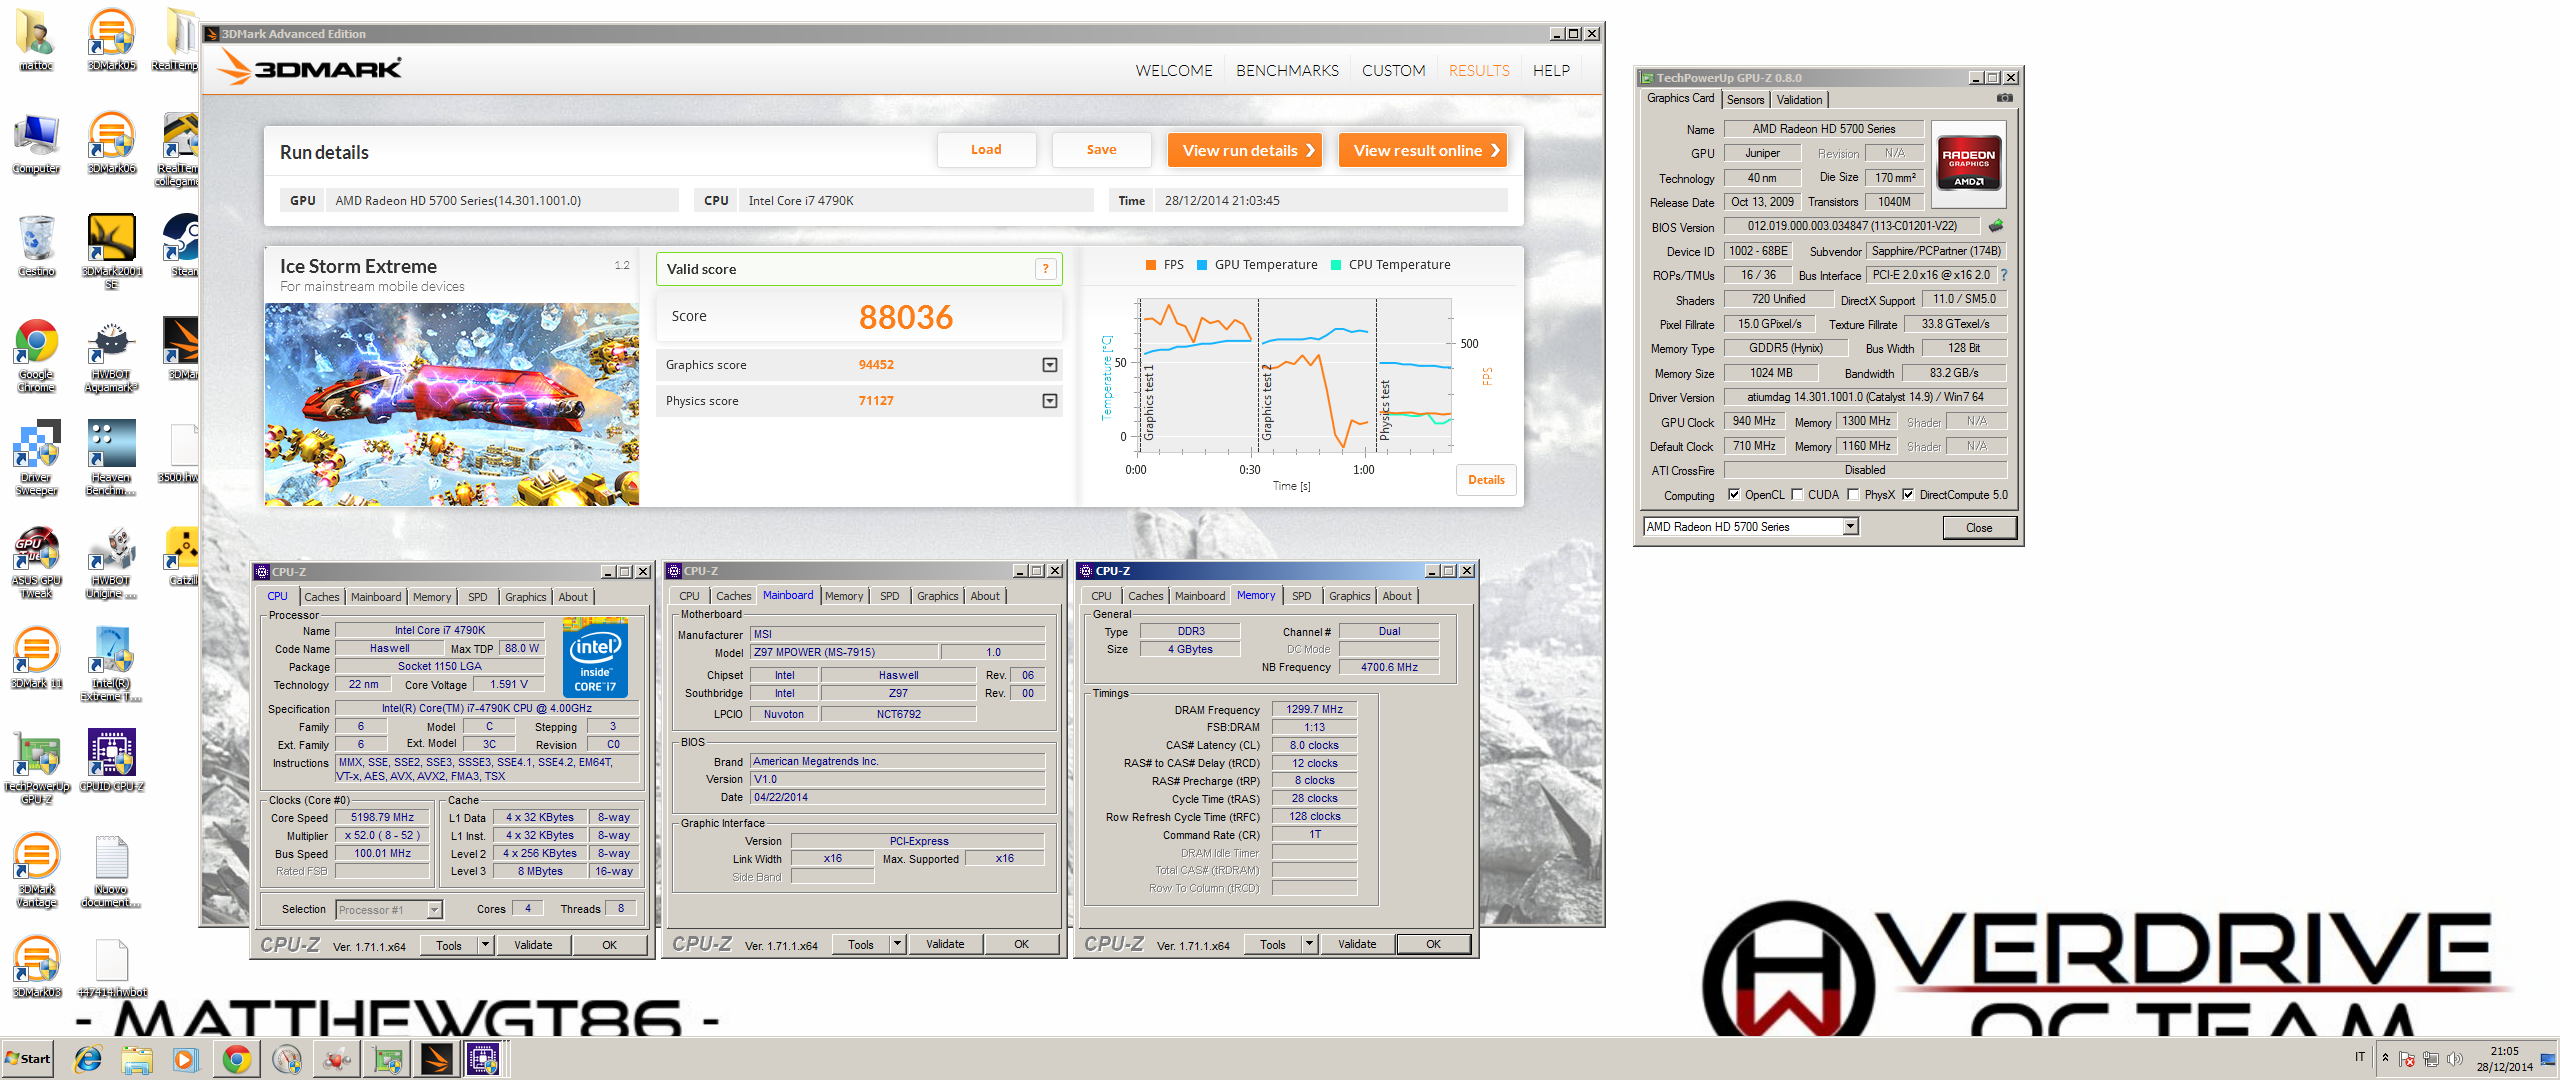Click the GPU-Z Name field AMD Radeon HD 5700
Viewport: 2560px width, 1080px height.
1823,129
